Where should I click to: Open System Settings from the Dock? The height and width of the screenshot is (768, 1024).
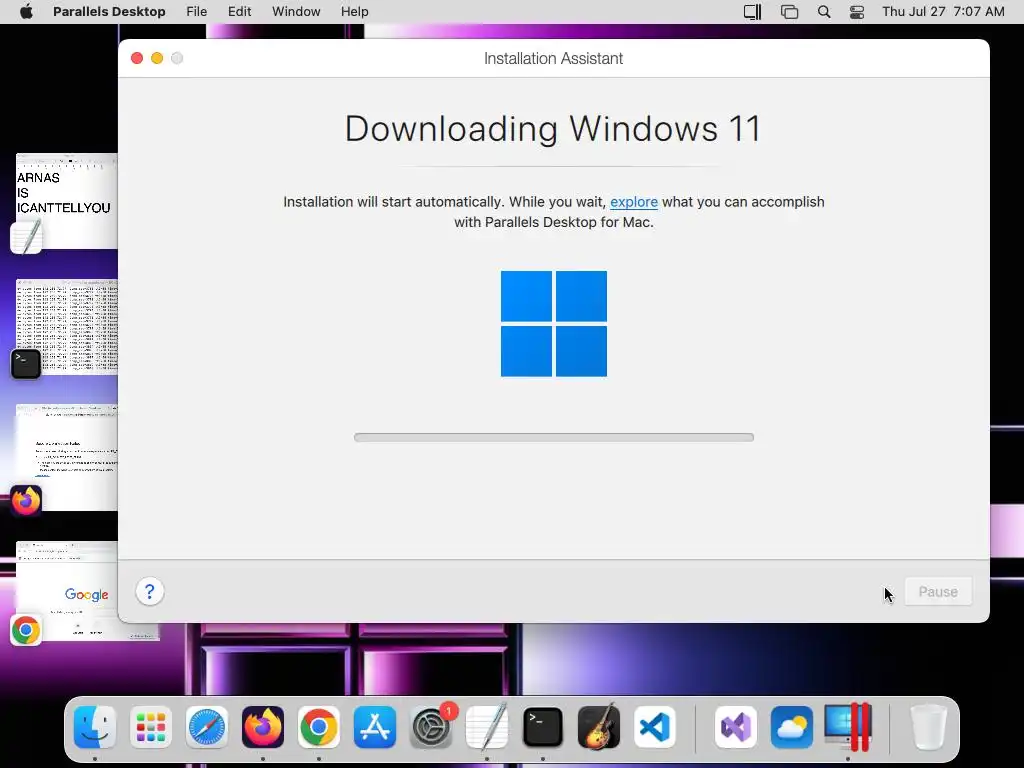431,727
